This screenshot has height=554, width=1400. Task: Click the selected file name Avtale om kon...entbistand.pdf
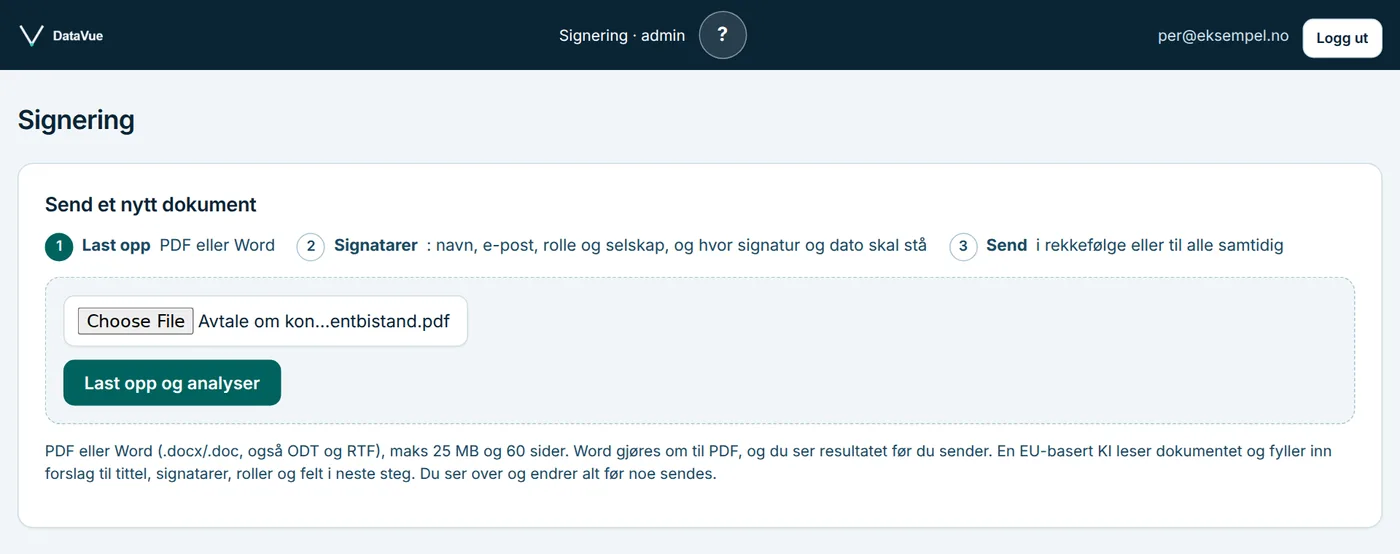[324, 321]
